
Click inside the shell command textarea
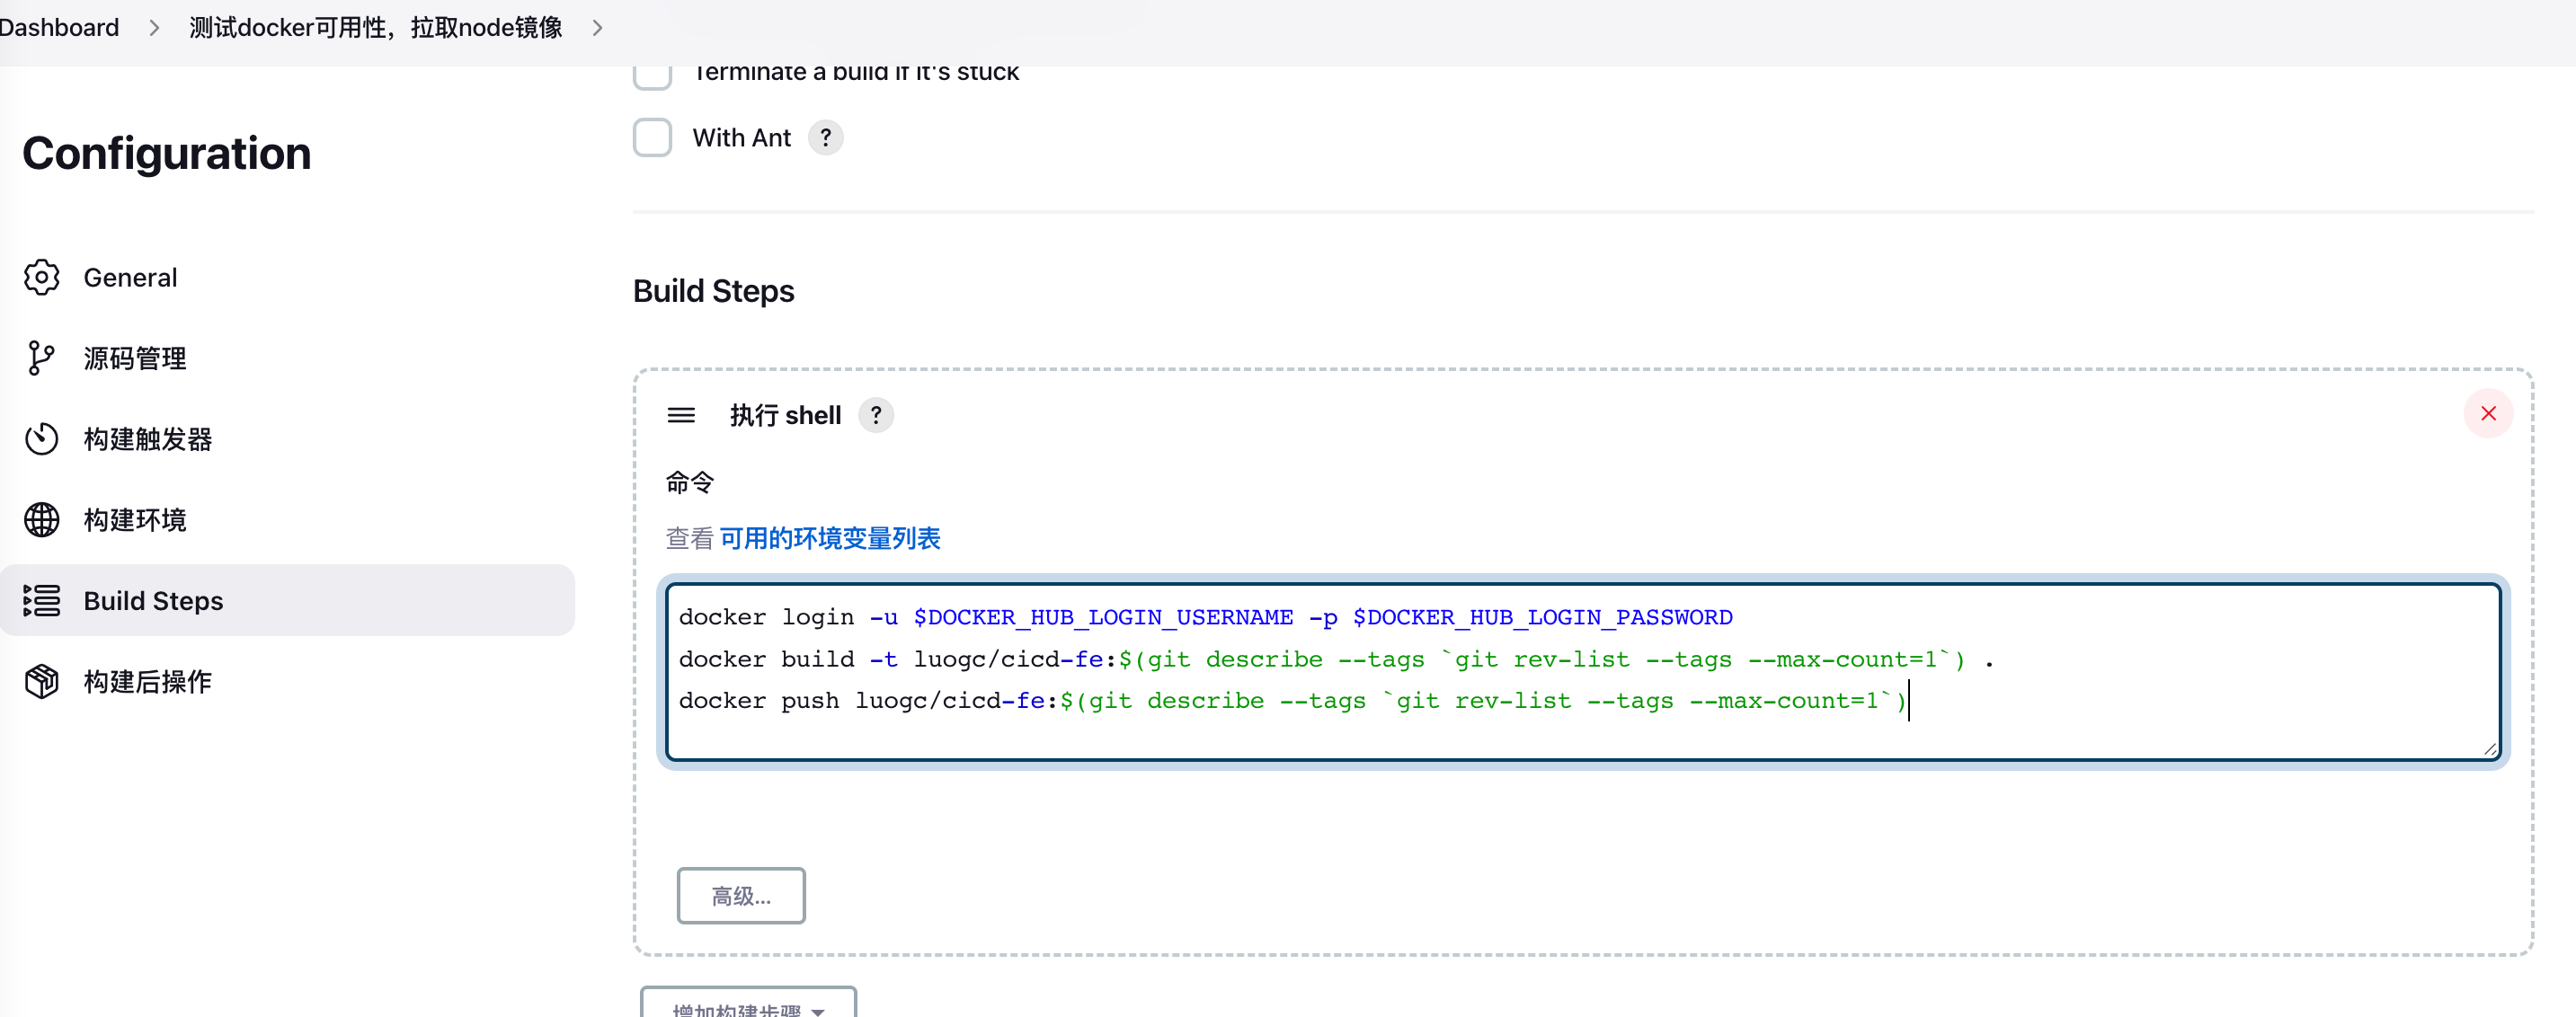point(1580,730)
